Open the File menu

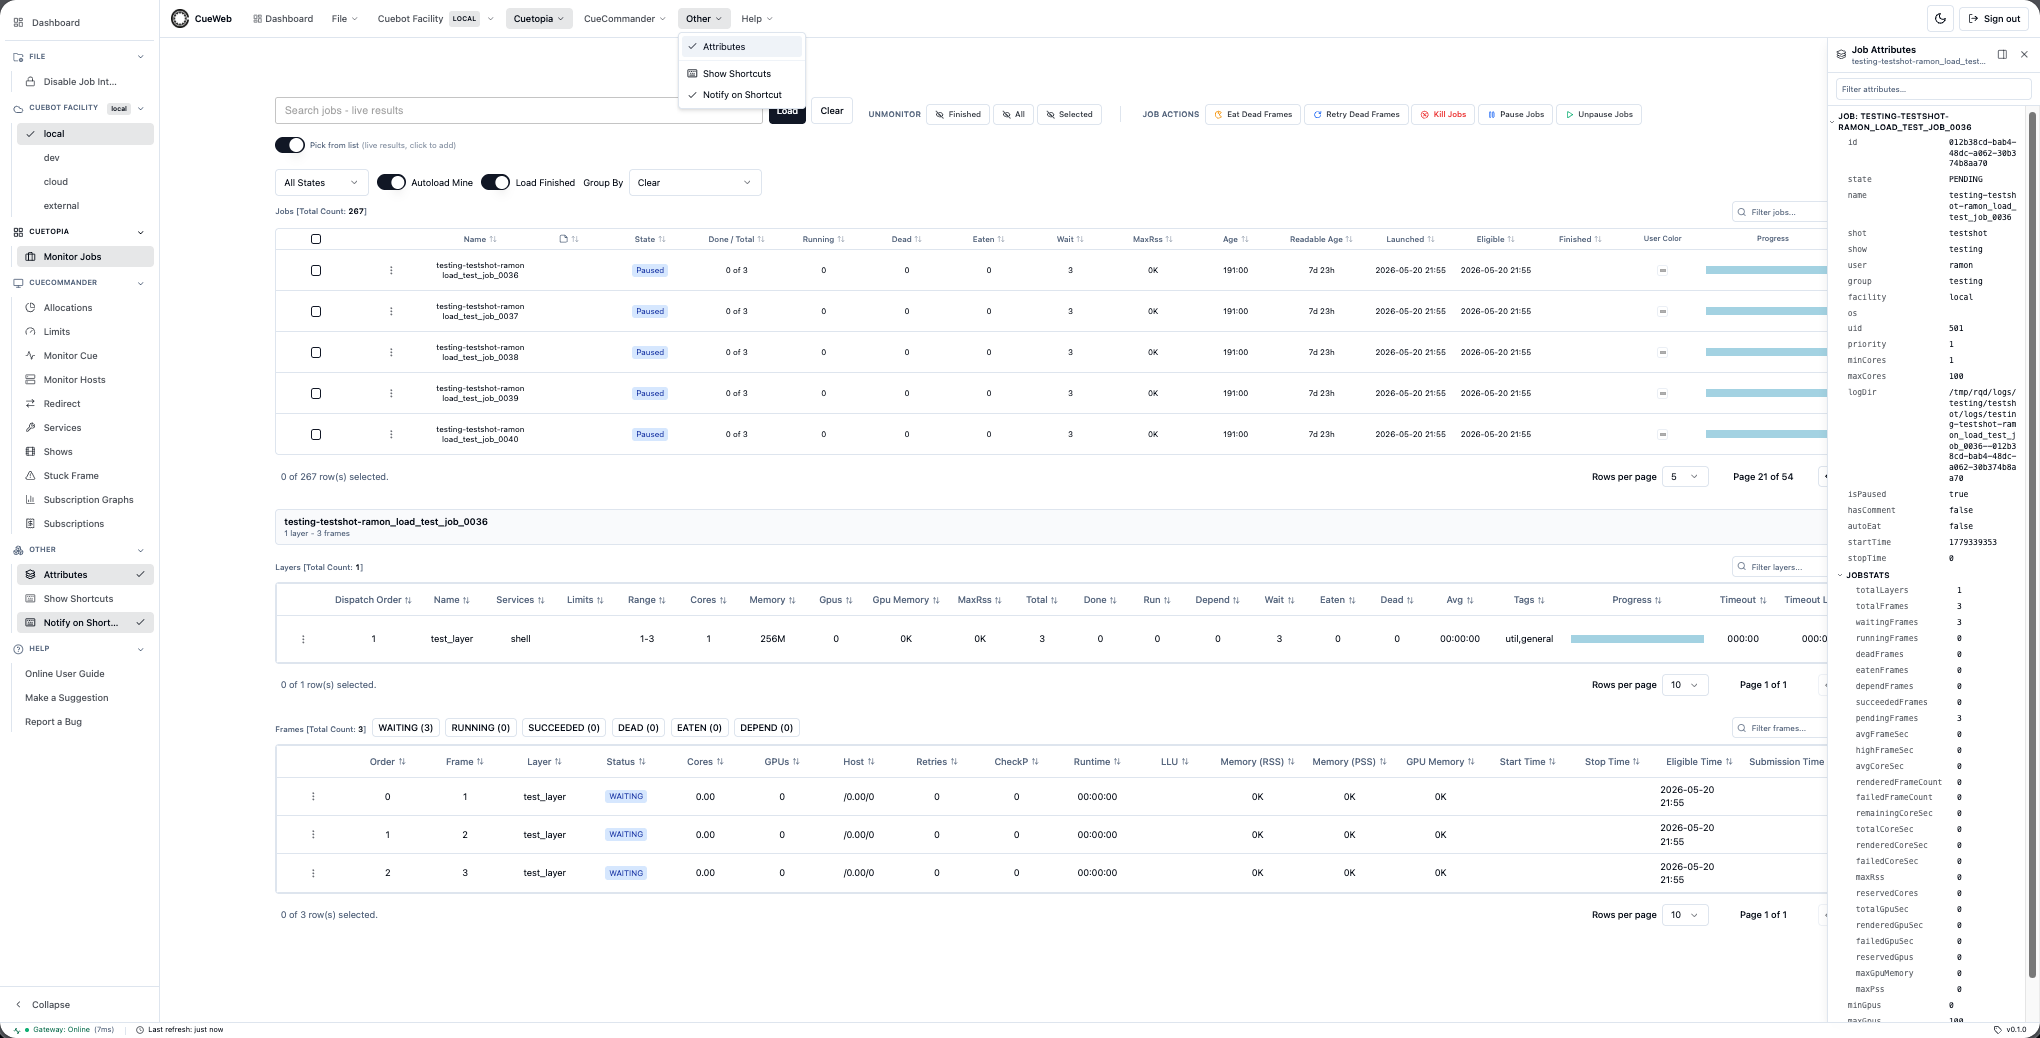[x=344, y=19]
